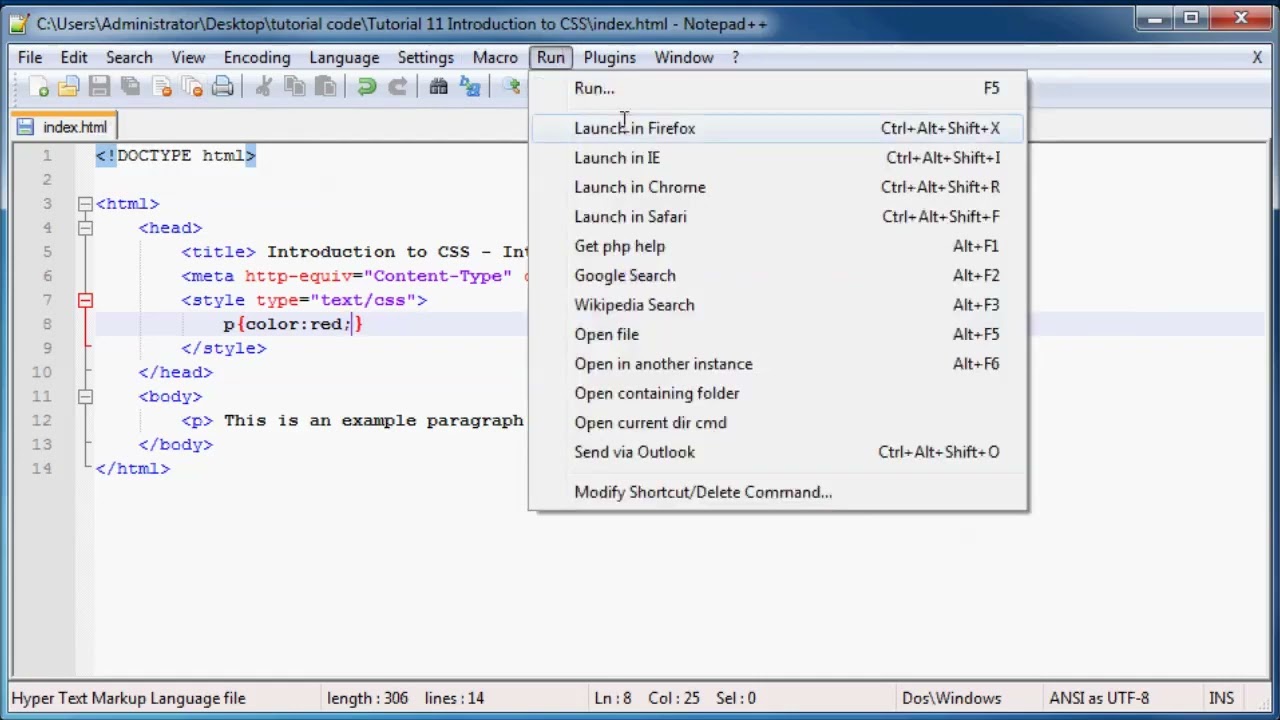Click the 'Ln : 8' status bar field
The image size is (1280, 720).
tap(613, 698)
